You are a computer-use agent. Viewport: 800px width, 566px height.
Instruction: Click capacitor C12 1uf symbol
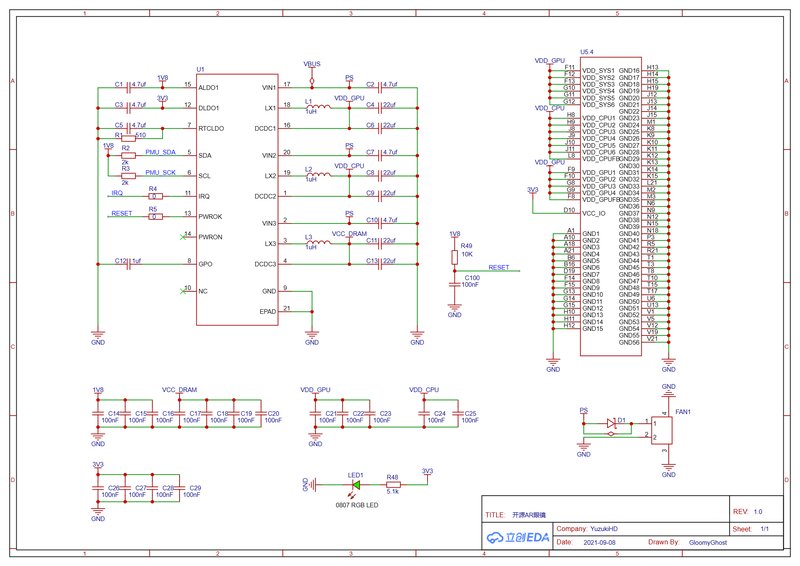[129, 264]
